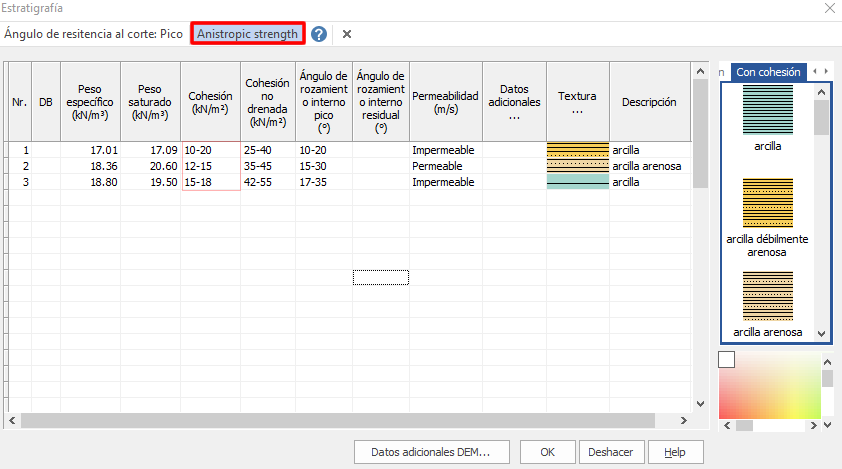Pick the white color swatch box
This screenshot has width=842, height=469.
(x=727, y=359)
